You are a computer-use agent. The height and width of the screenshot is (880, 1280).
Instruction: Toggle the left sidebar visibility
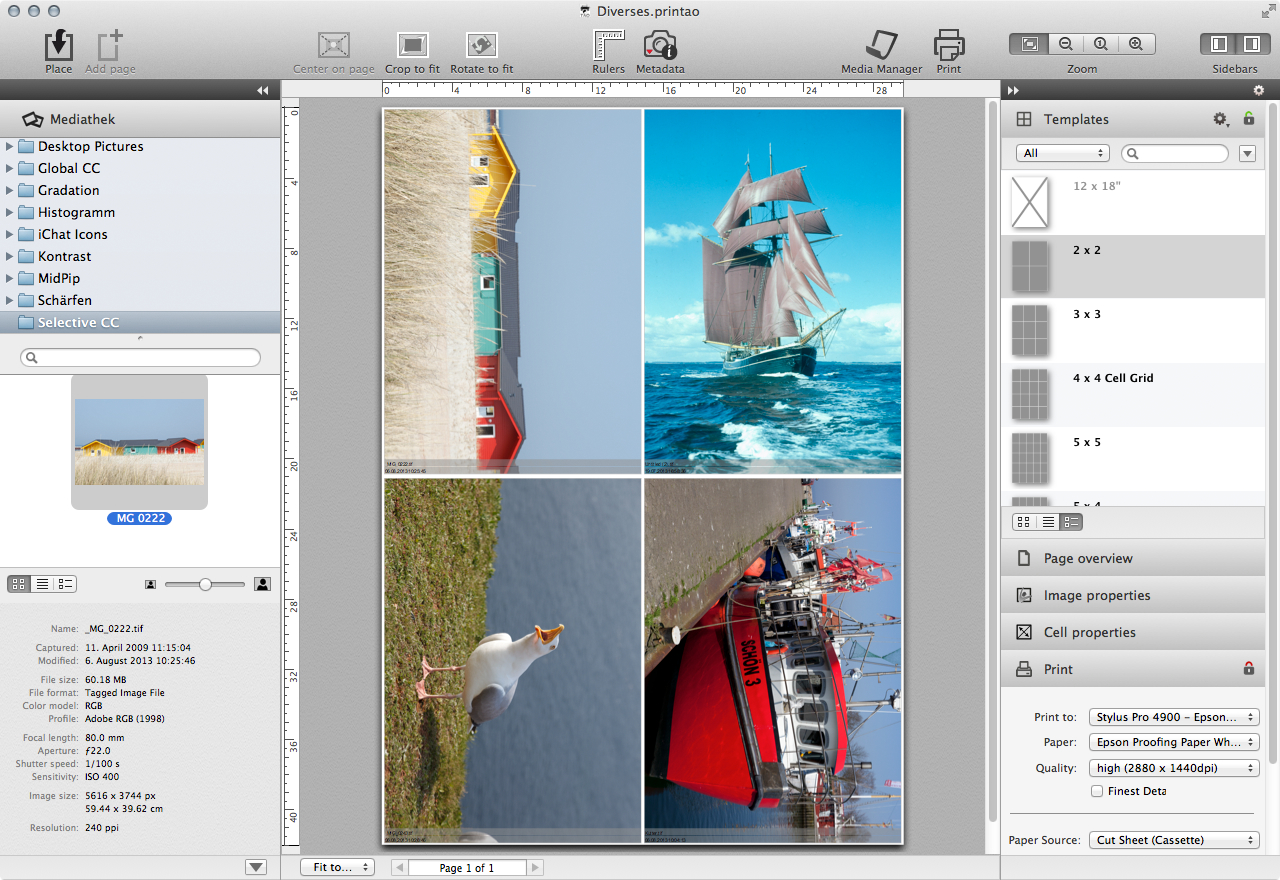(x=1218, y=44)
